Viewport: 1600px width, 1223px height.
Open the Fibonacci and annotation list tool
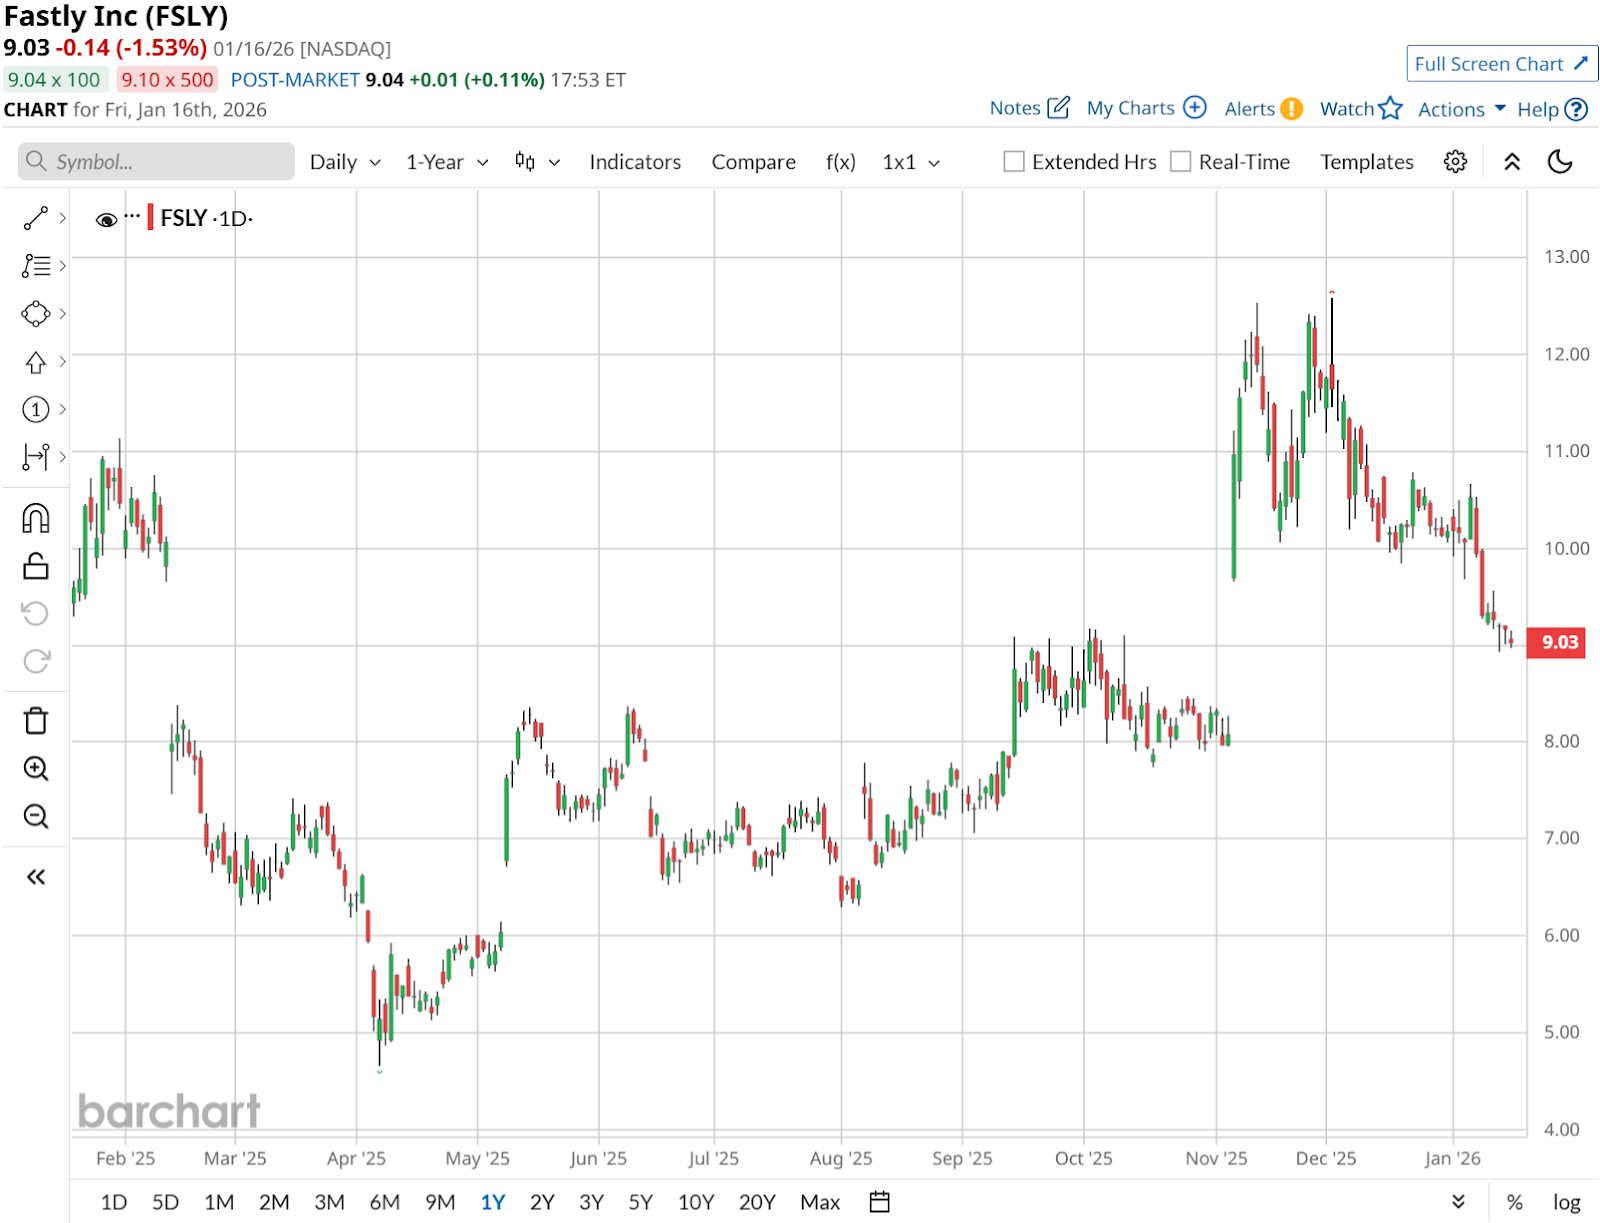[36, 266]
